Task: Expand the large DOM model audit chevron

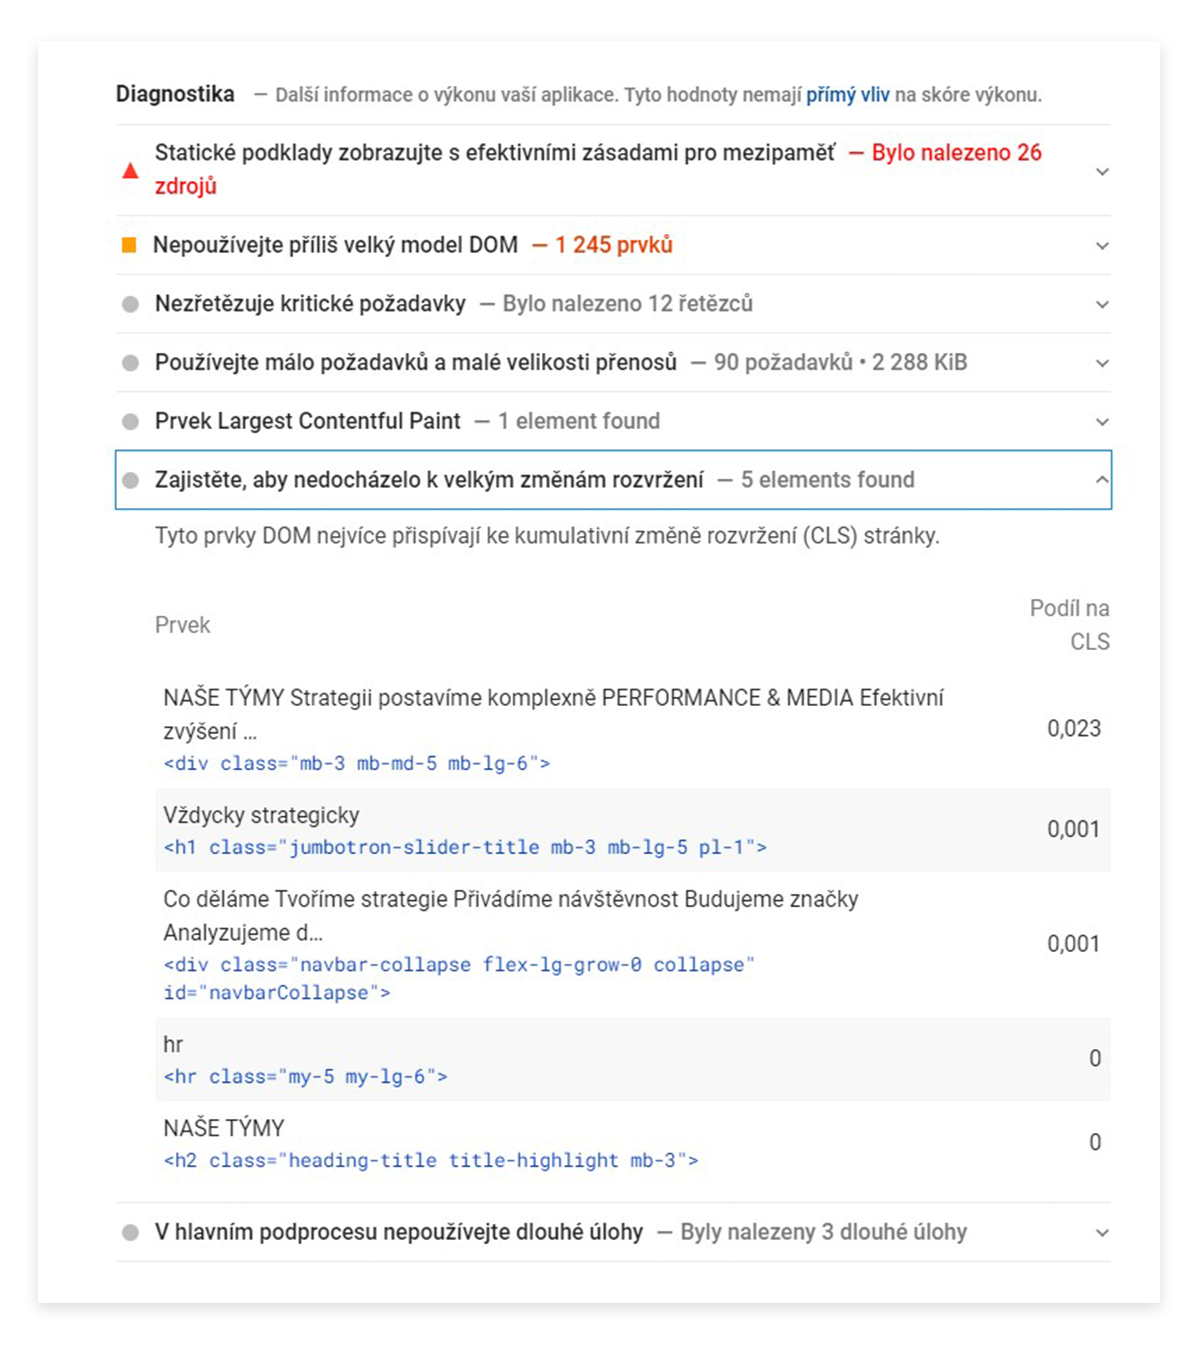Action: click(x=1102, y=246)
